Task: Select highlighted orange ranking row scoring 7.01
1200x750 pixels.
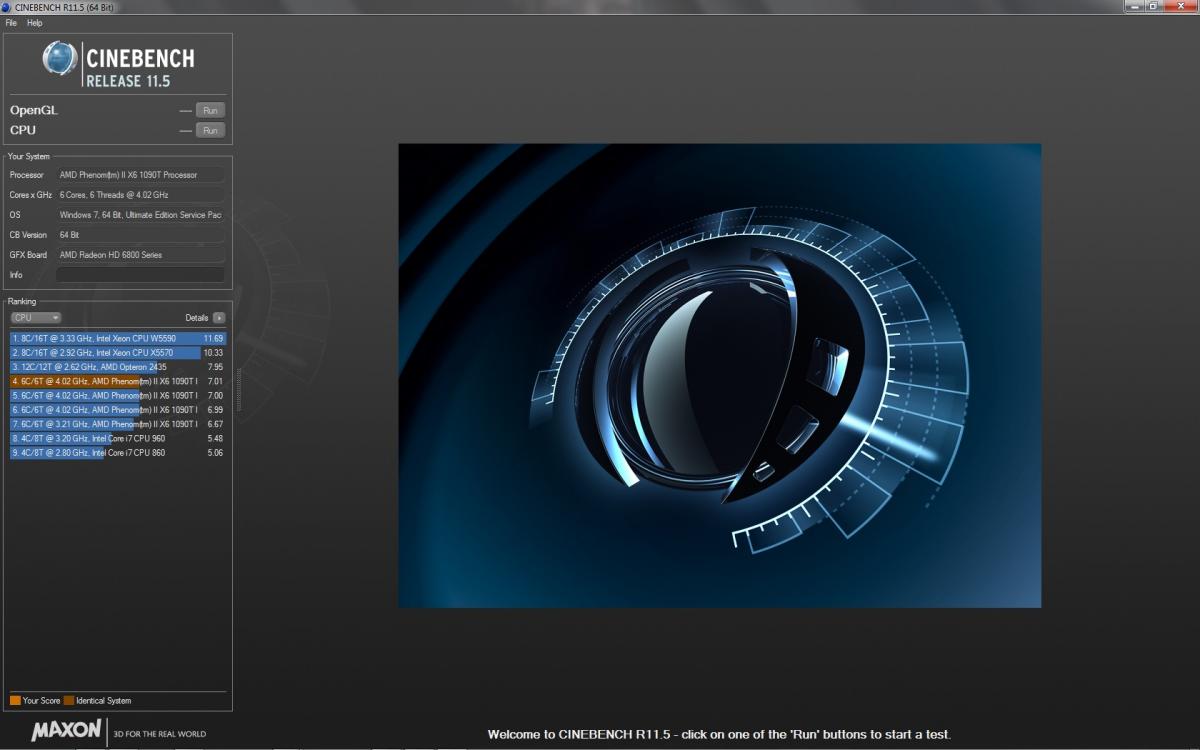Action: point(118,381)
